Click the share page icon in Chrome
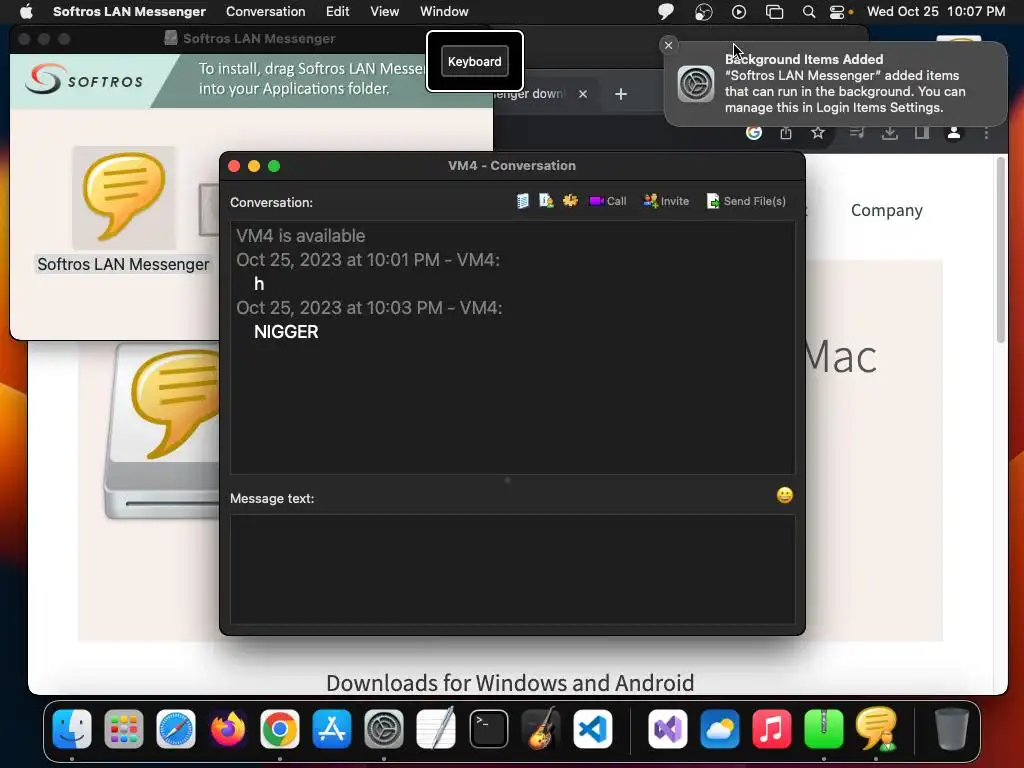1024x768 pixels. (786, 133)
